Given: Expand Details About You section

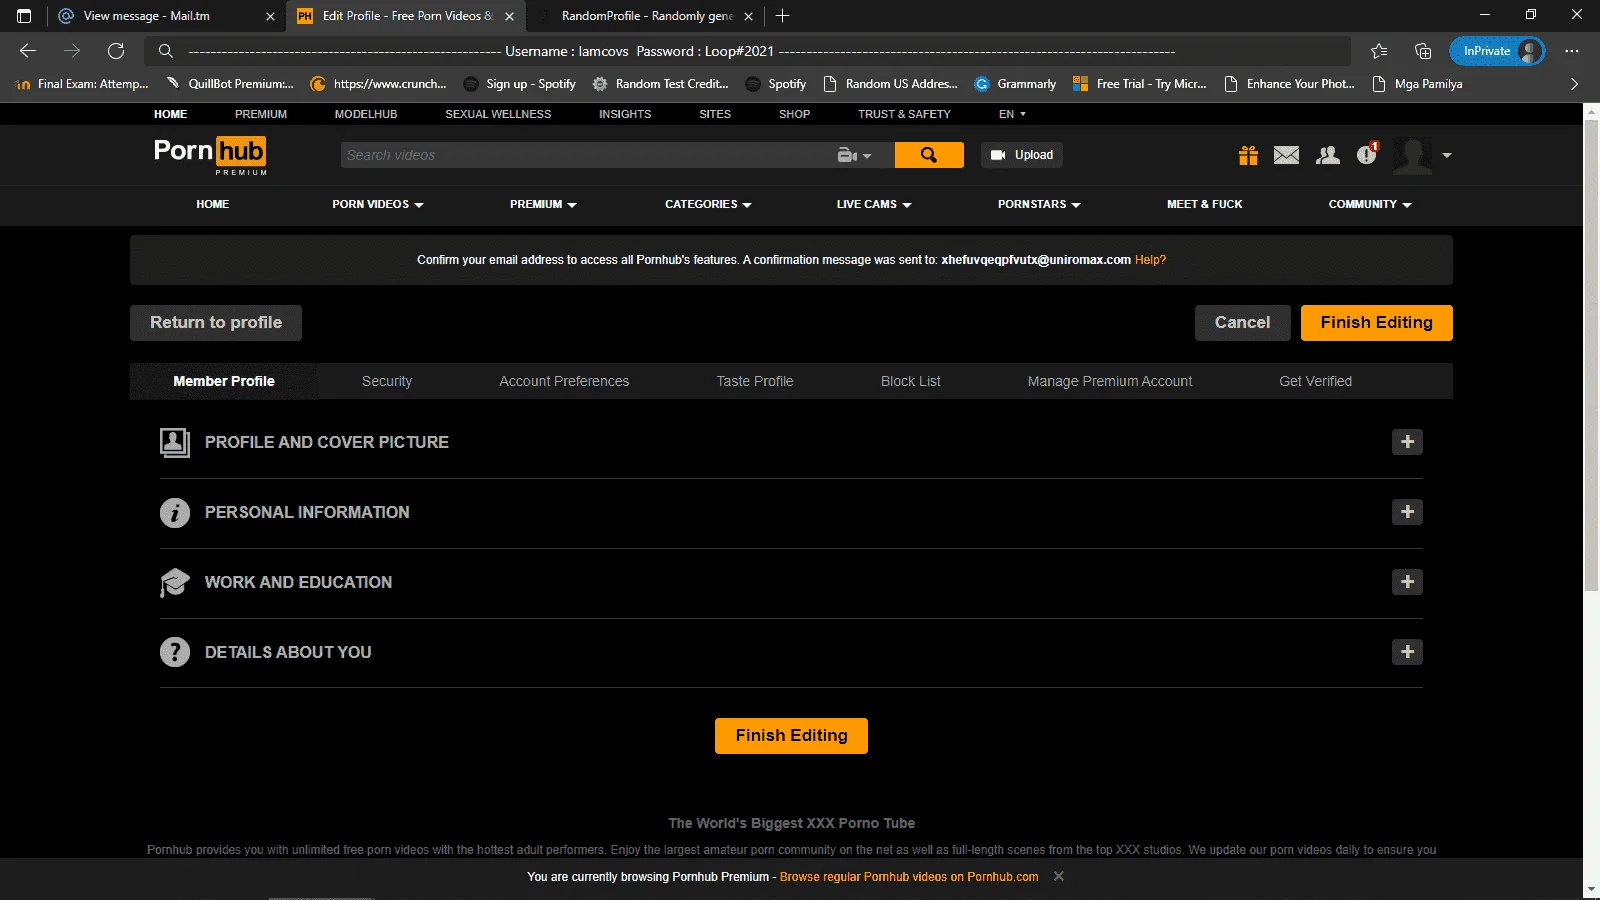Looking at the screenshot, I should 1407,652.
